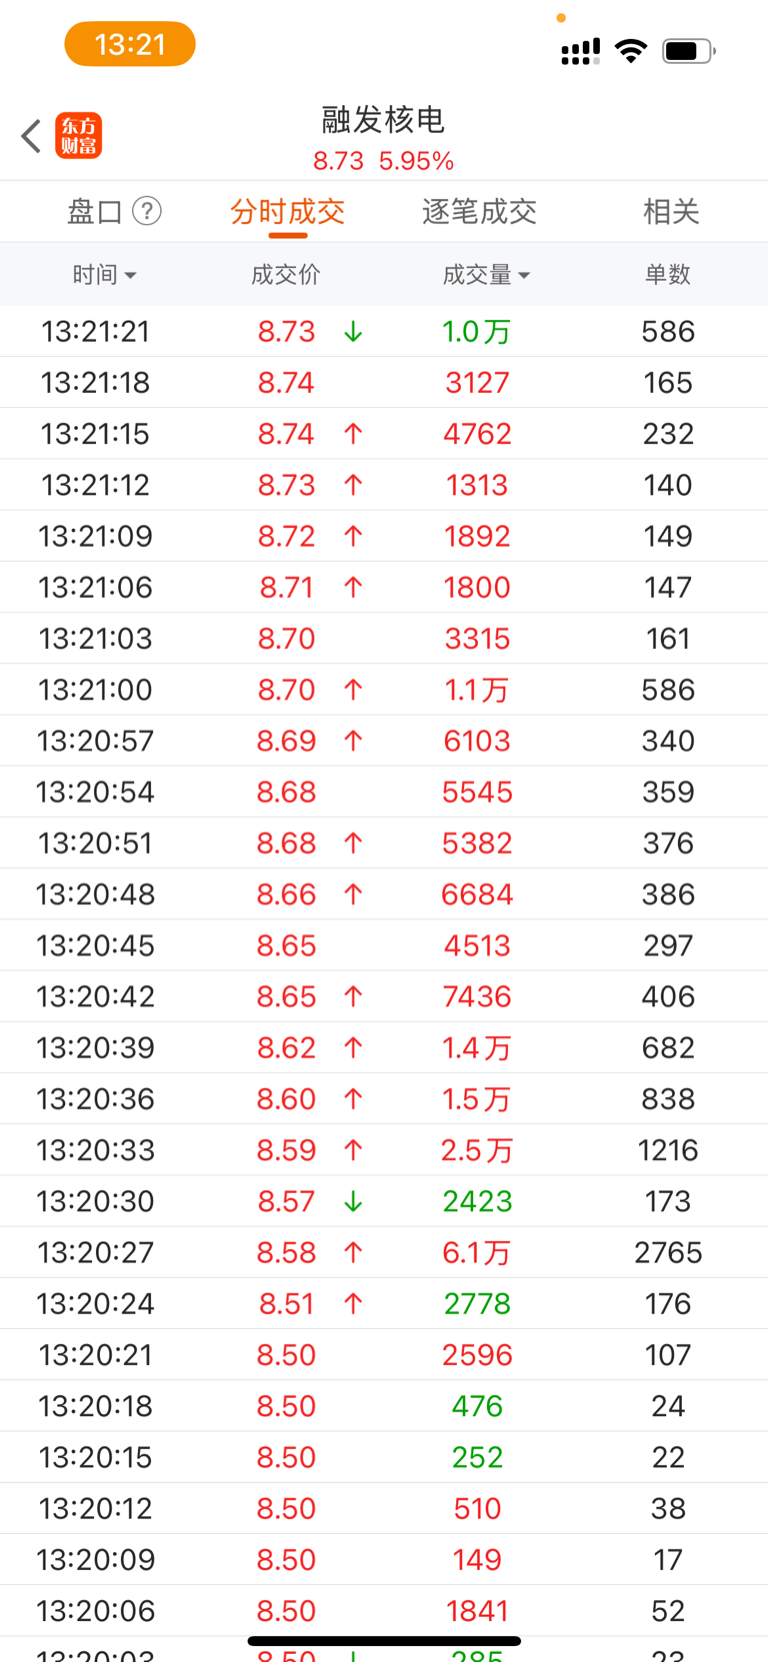Viewport: 768px width, 1663px height.
Task: Tap the green down arrow at 13:20:30
Action: 353,1202
